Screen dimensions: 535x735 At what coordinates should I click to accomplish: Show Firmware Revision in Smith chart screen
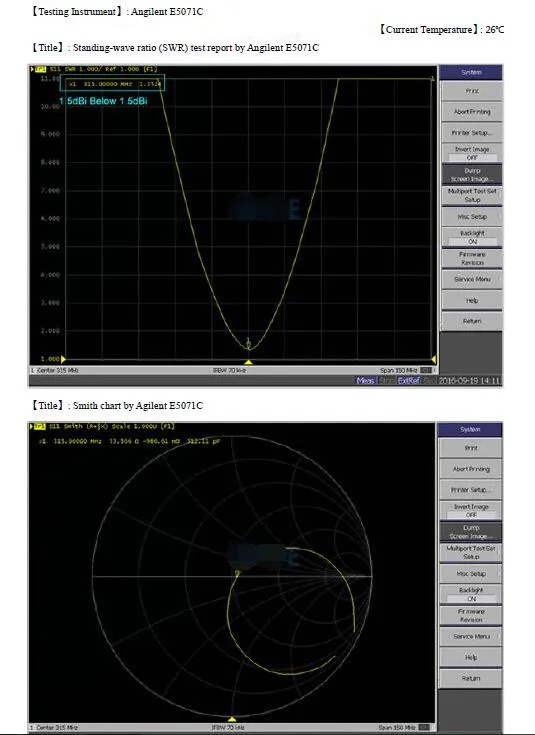tap(471, 615)
